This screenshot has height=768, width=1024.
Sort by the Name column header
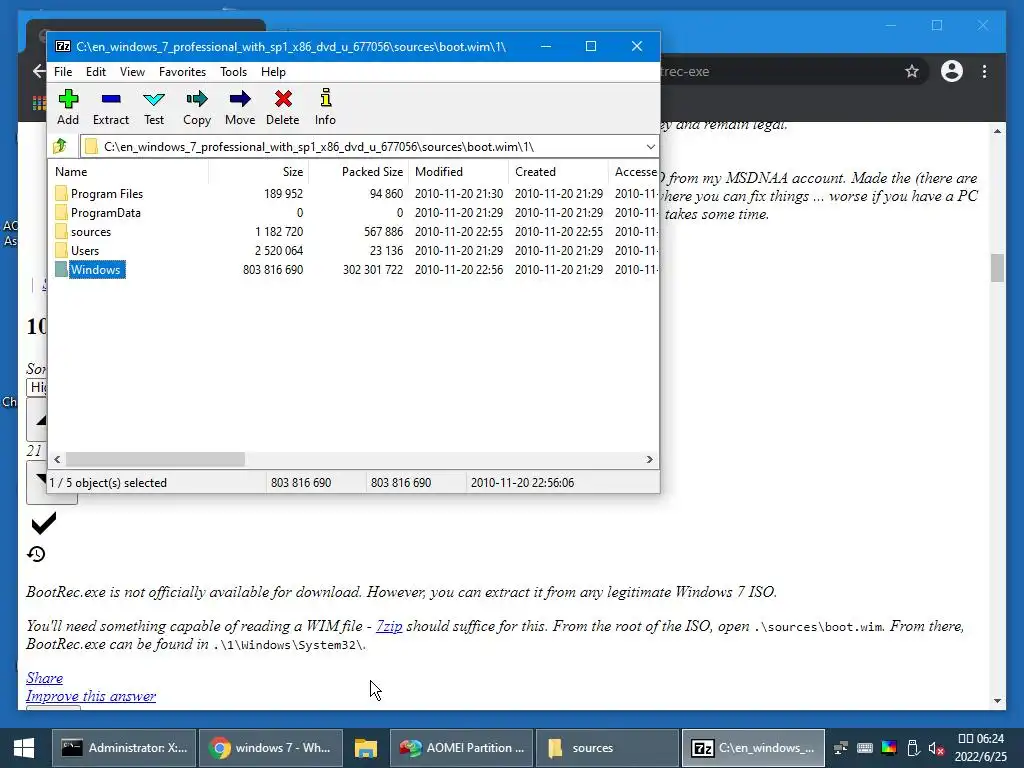point(129,172)
